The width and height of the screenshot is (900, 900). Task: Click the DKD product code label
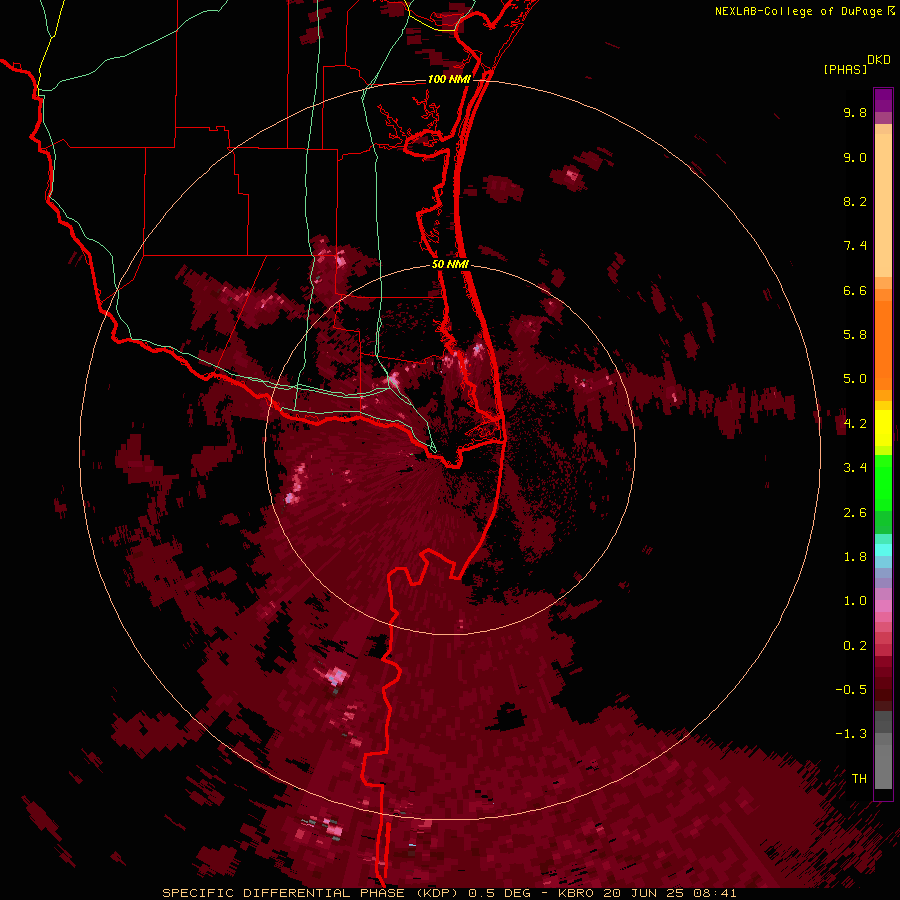tap(879, 60)
